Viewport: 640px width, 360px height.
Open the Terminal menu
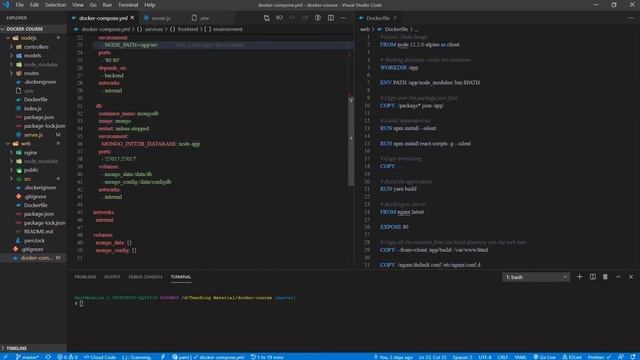click(x=128, y=5)
